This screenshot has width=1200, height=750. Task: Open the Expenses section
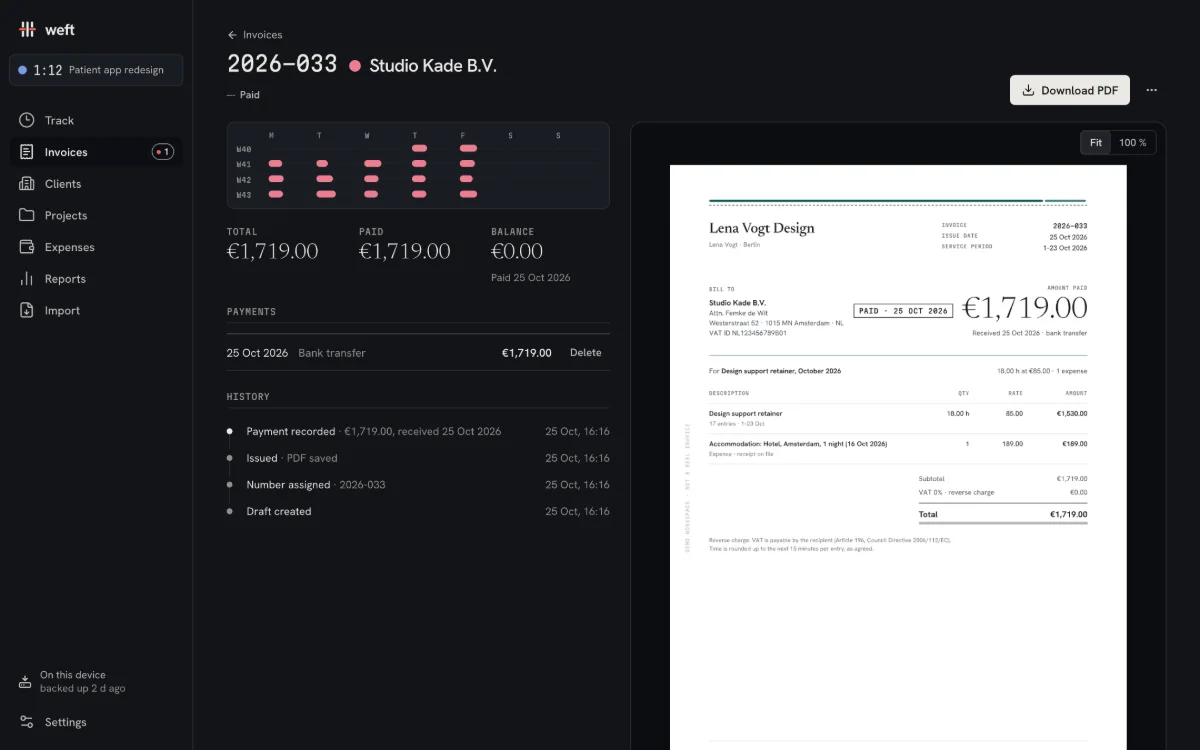(x=96, y=247)
